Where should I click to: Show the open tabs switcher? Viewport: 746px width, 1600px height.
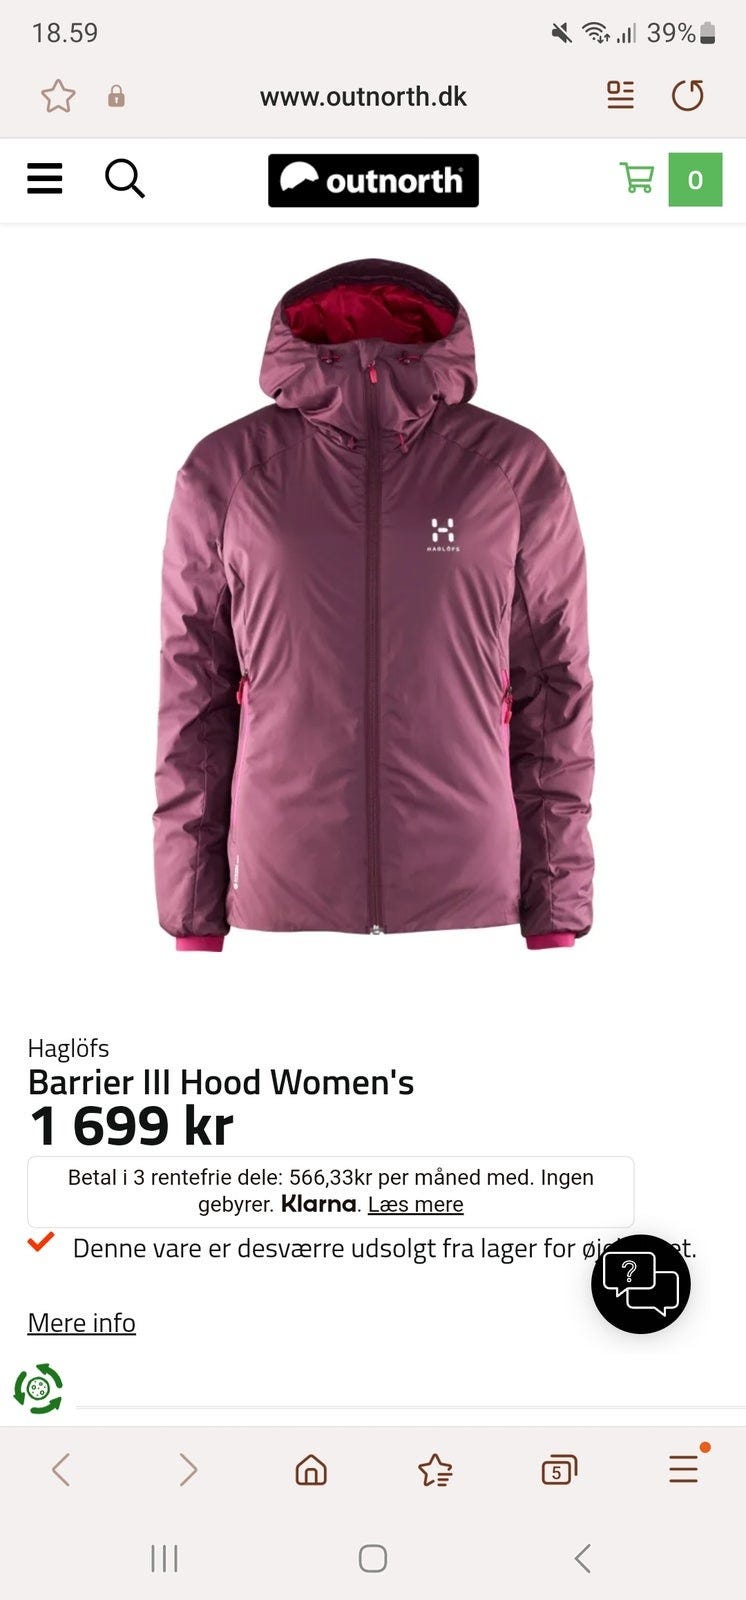[x=559, y=1470]
